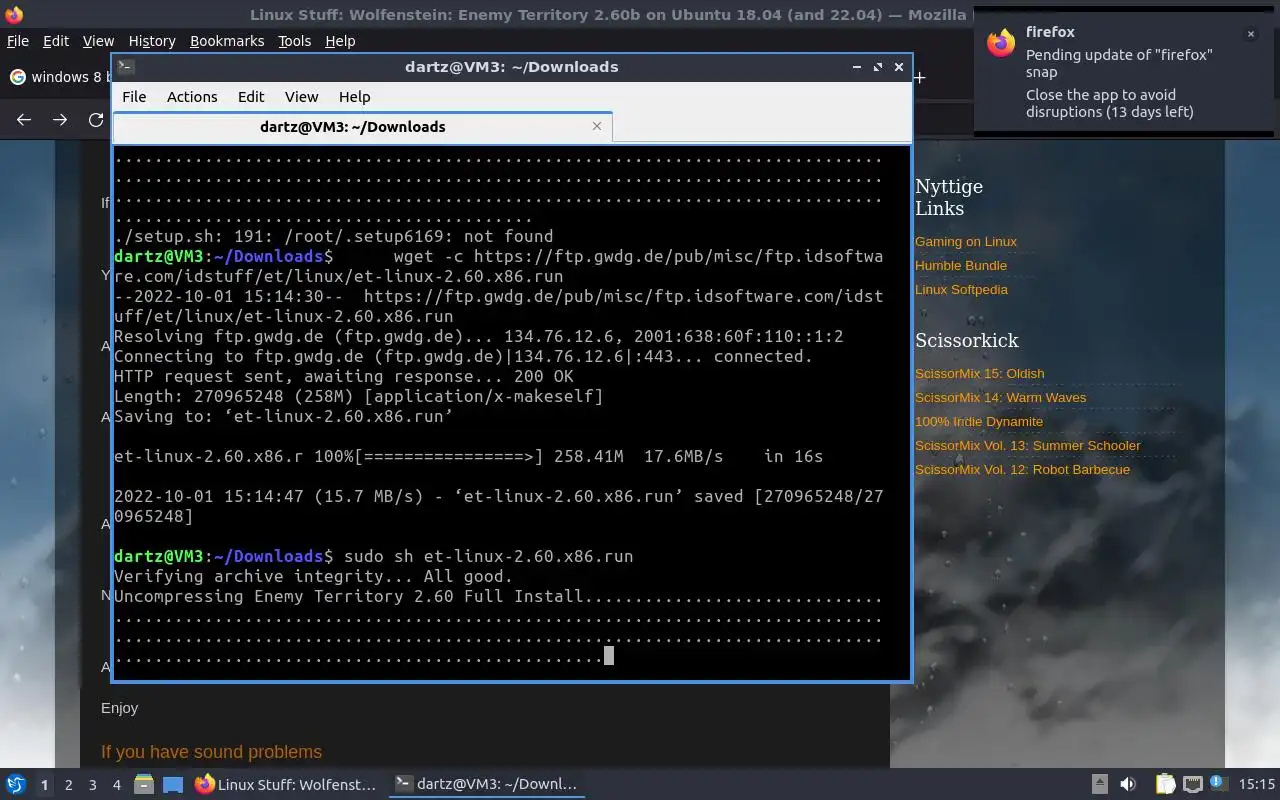Switch to workspace 4 in the pager
Viewport: 1280px width, 800px height.
point(116,785)
